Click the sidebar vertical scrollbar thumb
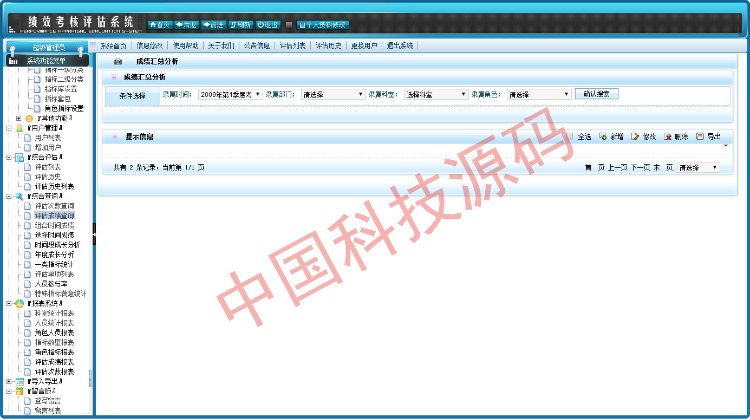The width and height of the screenshot is (750, 420). click(x=90, y=378)
